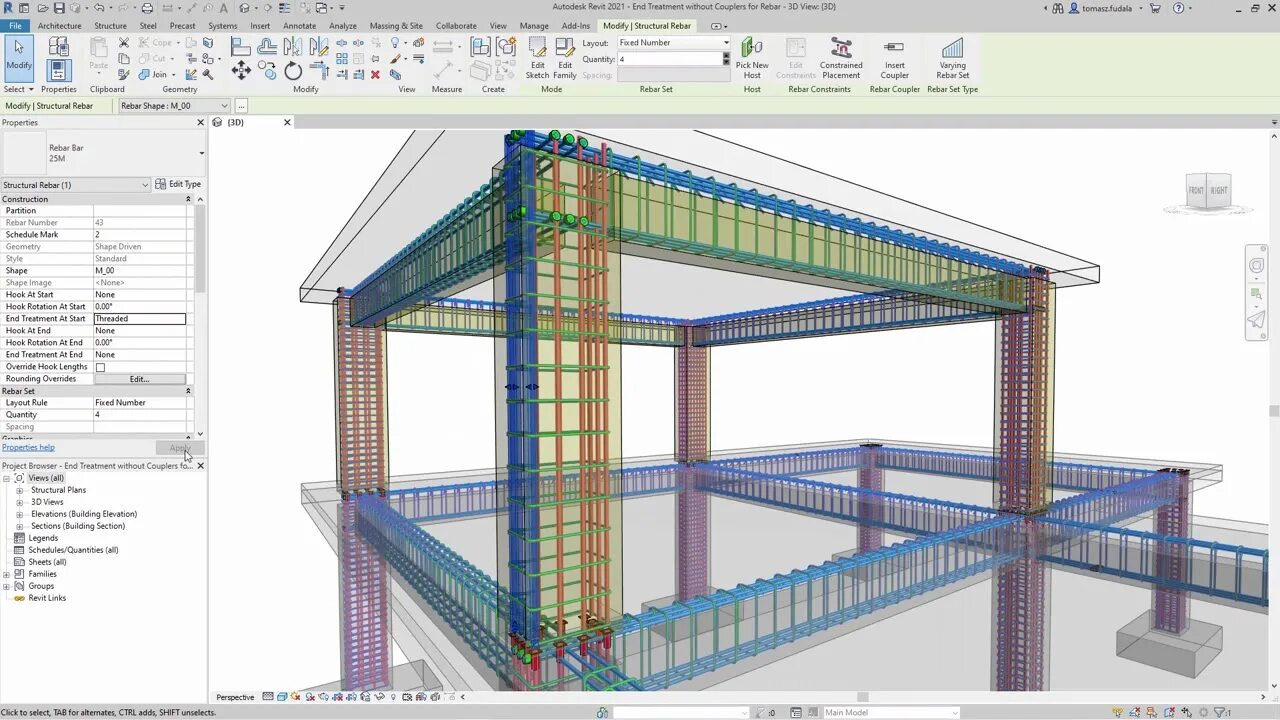Screen dimensions: 1280x720
Task: Click the Apply button in Properties
Action: [180, 447]
